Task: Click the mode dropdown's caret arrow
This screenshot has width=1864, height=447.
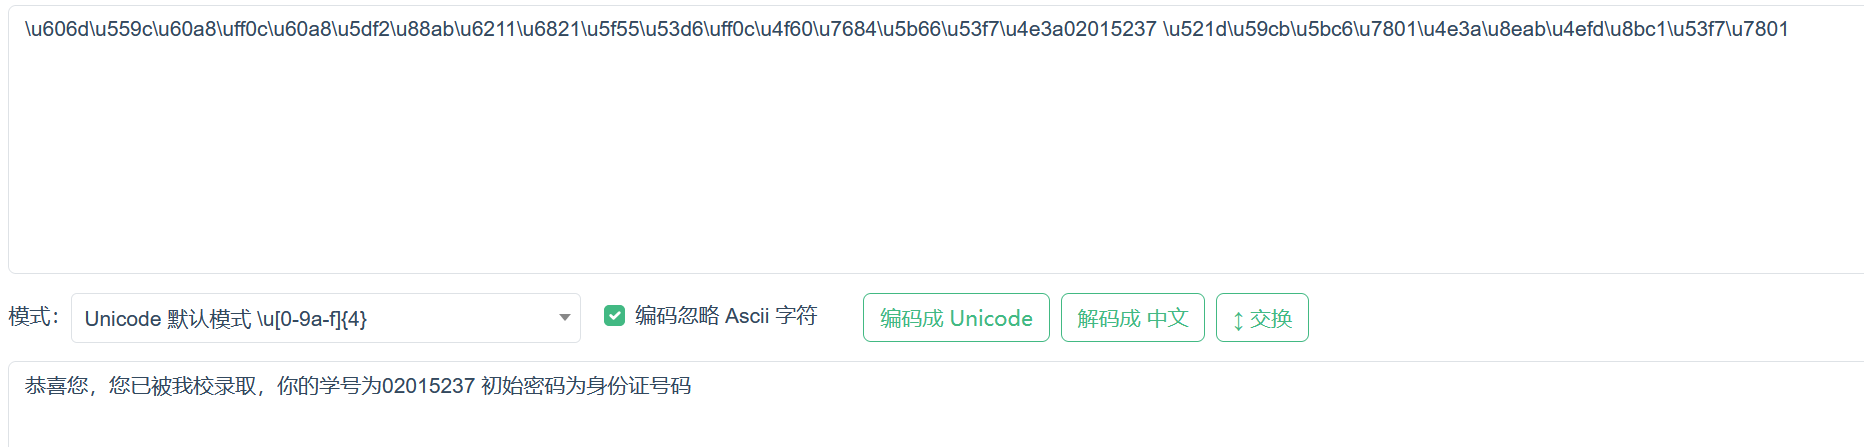Action: (x=564, y=318)
